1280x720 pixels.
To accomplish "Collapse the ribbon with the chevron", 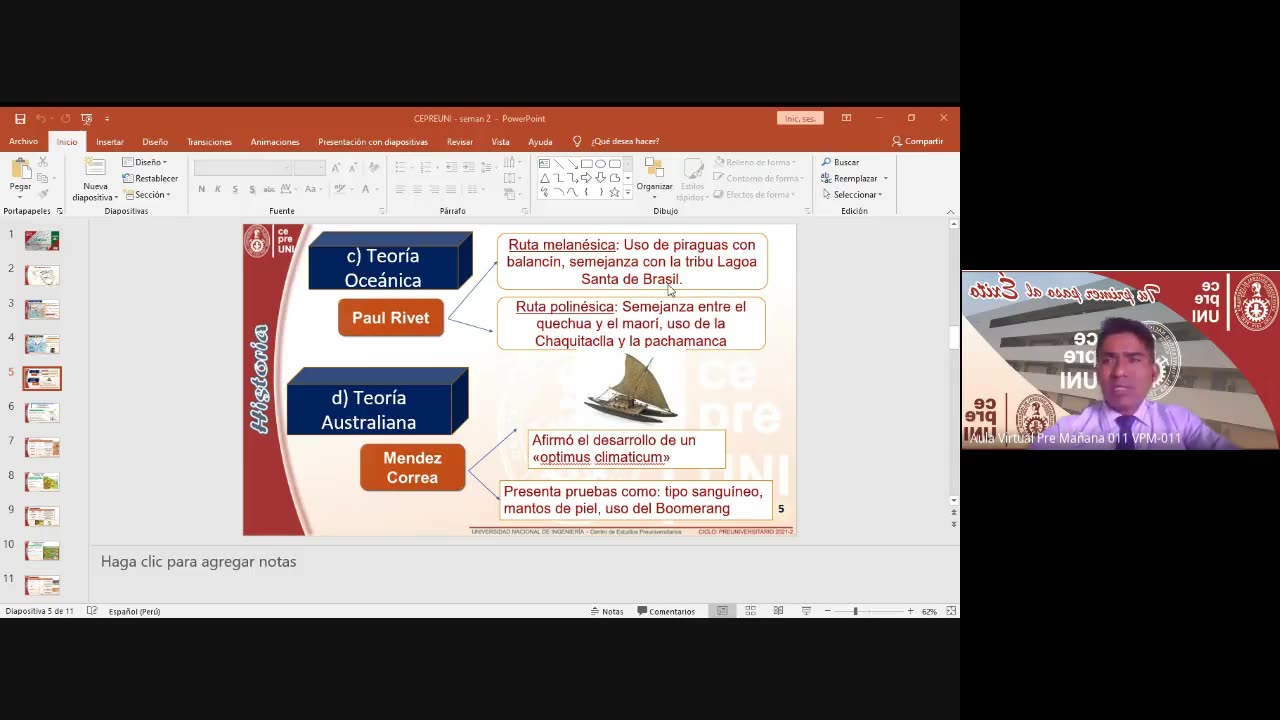I will click(950, 211).
